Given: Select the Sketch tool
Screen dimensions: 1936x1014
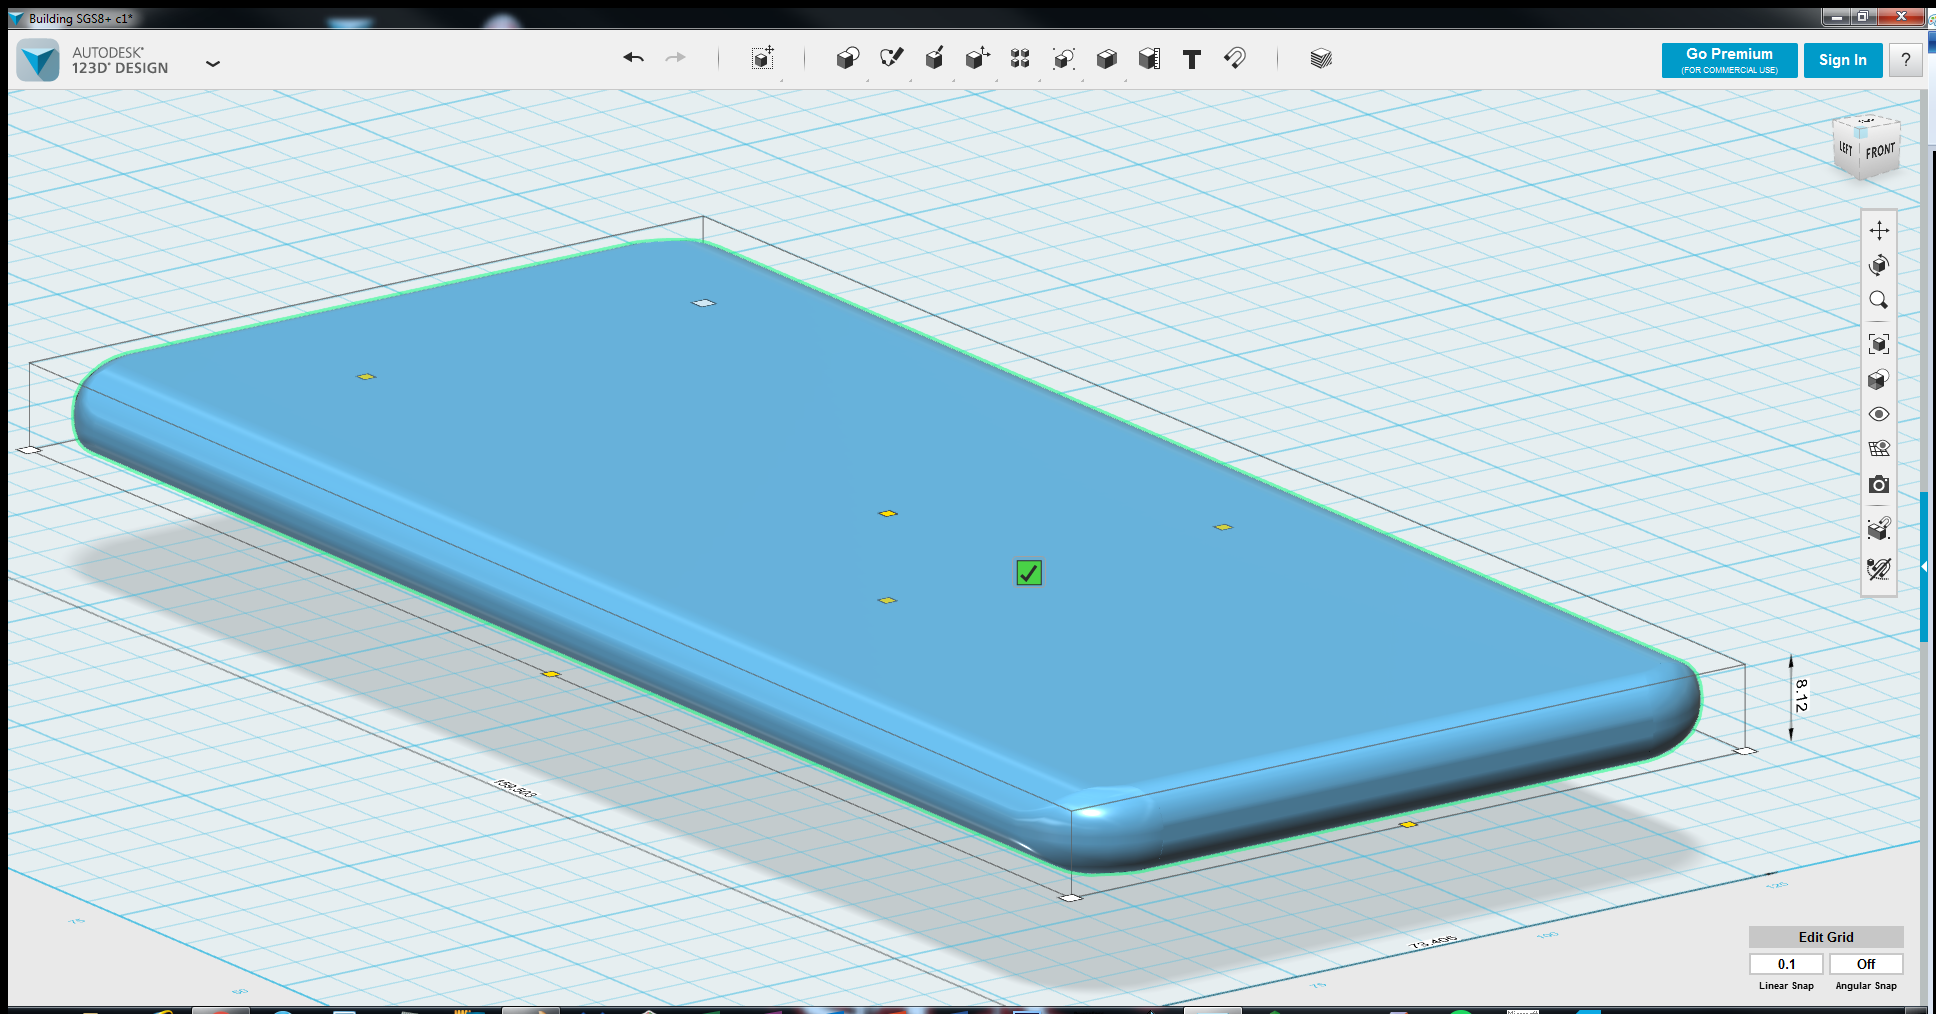Looking at the screenshot, I should (x=891, y=58).
